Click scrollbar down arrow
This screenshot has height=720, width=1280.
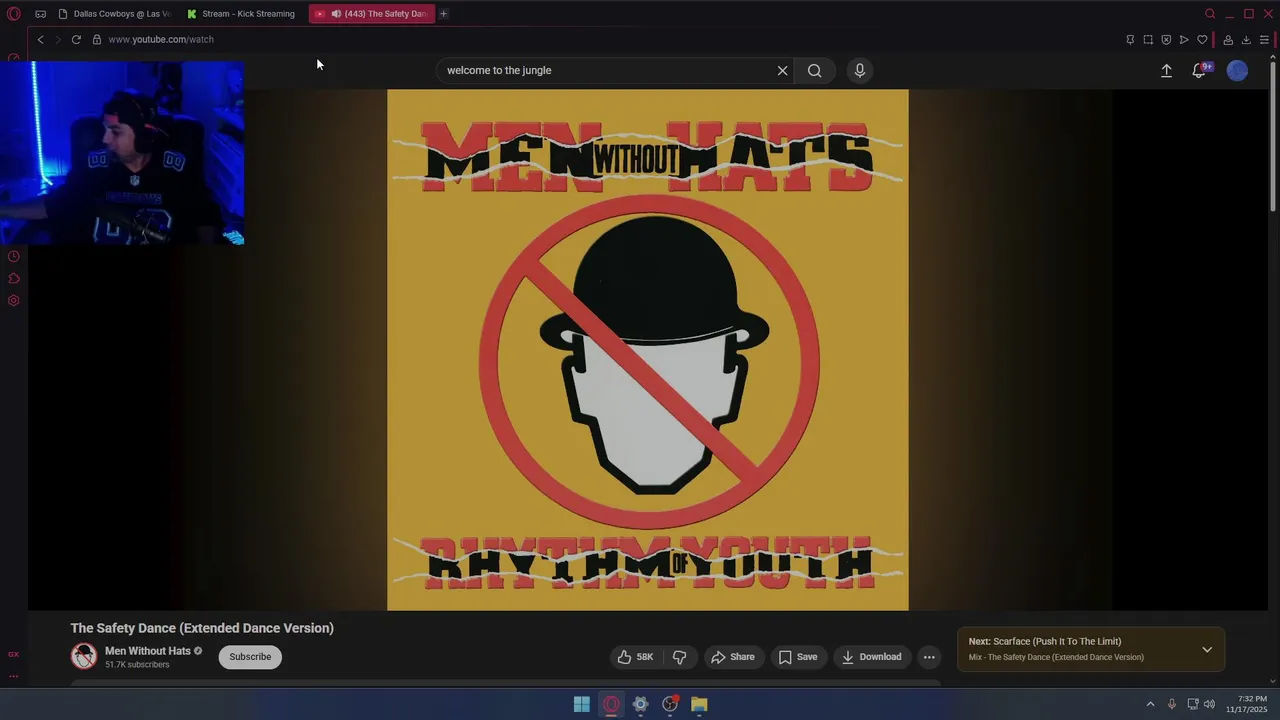[x=1273, y=681]
